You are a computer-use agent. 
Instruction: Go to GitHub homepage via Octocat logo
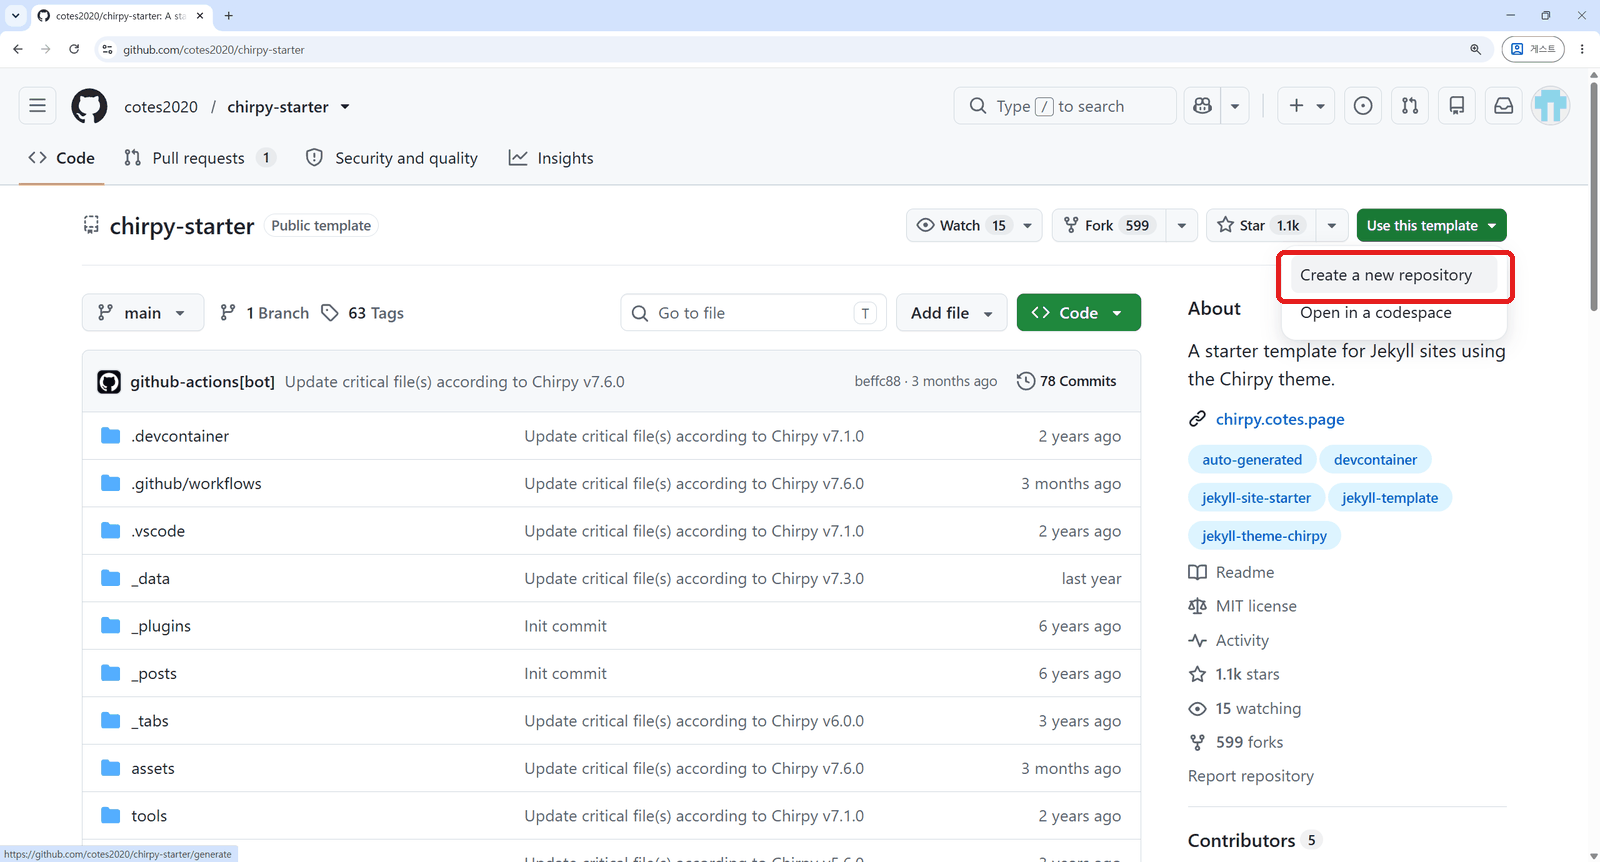tap(89, 106)
